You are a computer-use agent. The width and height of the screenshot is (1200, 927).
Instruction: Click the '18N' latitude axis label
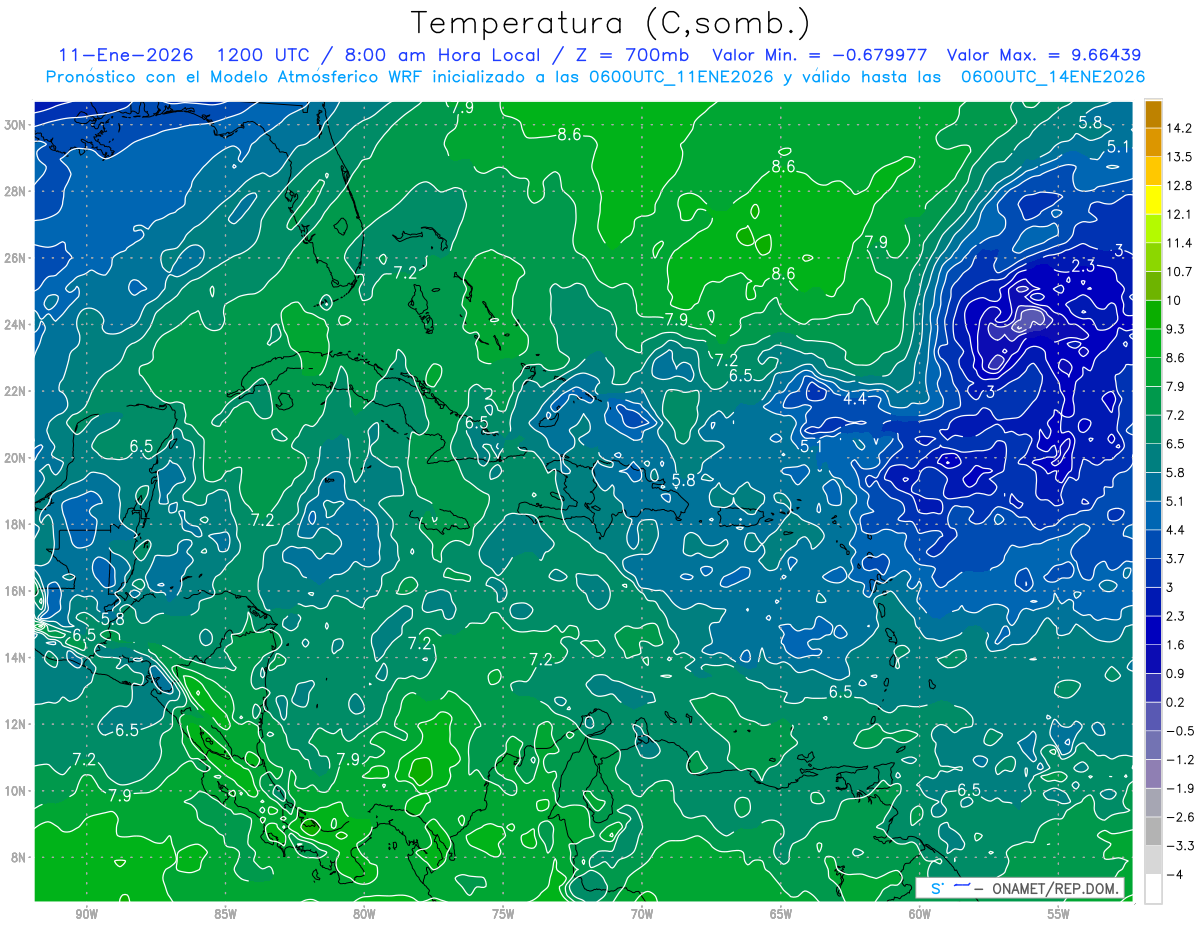coord(15,525)
